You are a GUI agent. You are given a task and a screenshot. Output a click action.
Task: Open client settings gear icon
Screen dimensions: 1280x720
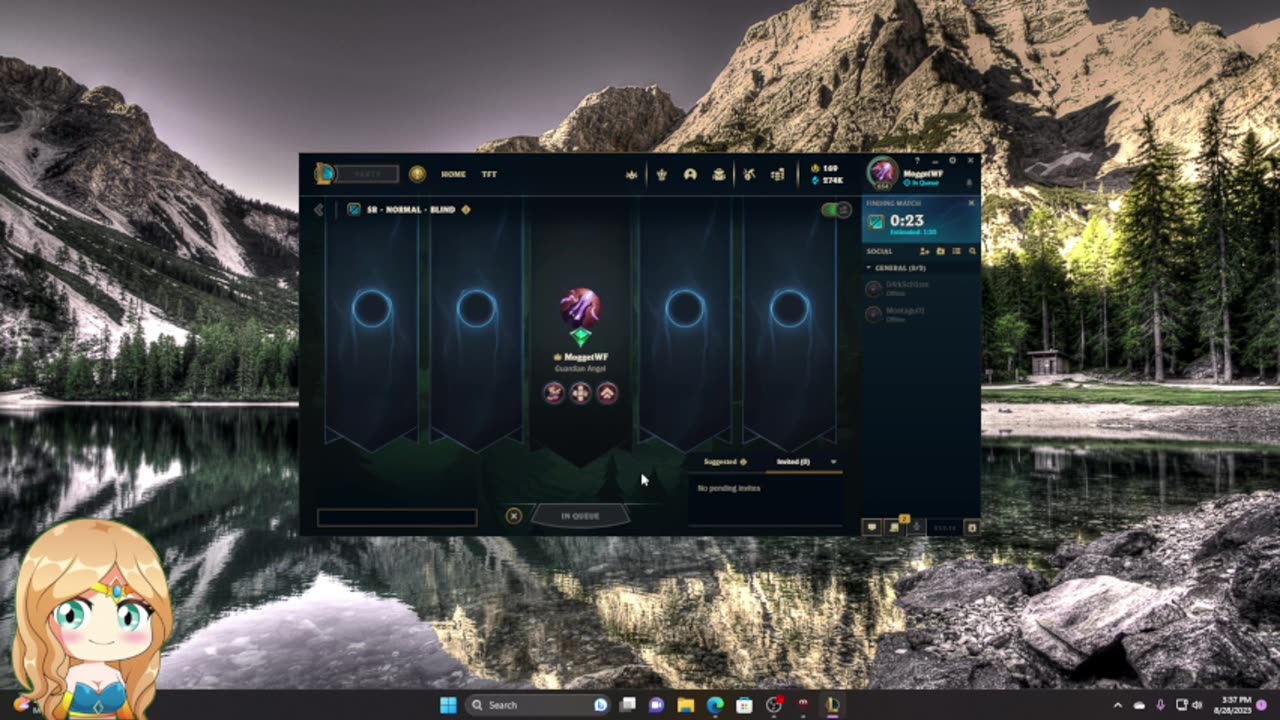click(953, 160)
